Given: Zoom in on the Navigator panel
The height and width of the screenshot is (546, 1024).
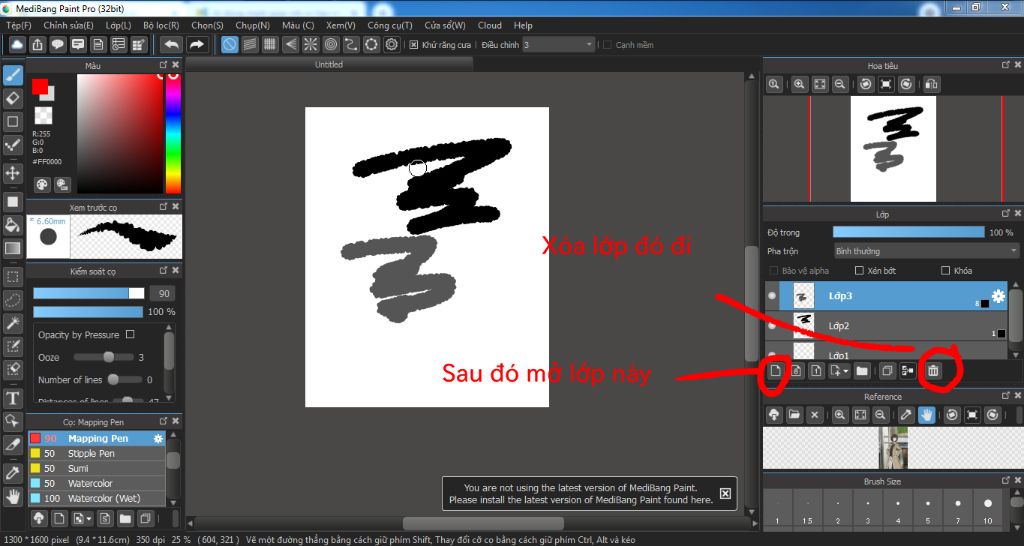Looking at the screenshot, I should tap(799, 84).
